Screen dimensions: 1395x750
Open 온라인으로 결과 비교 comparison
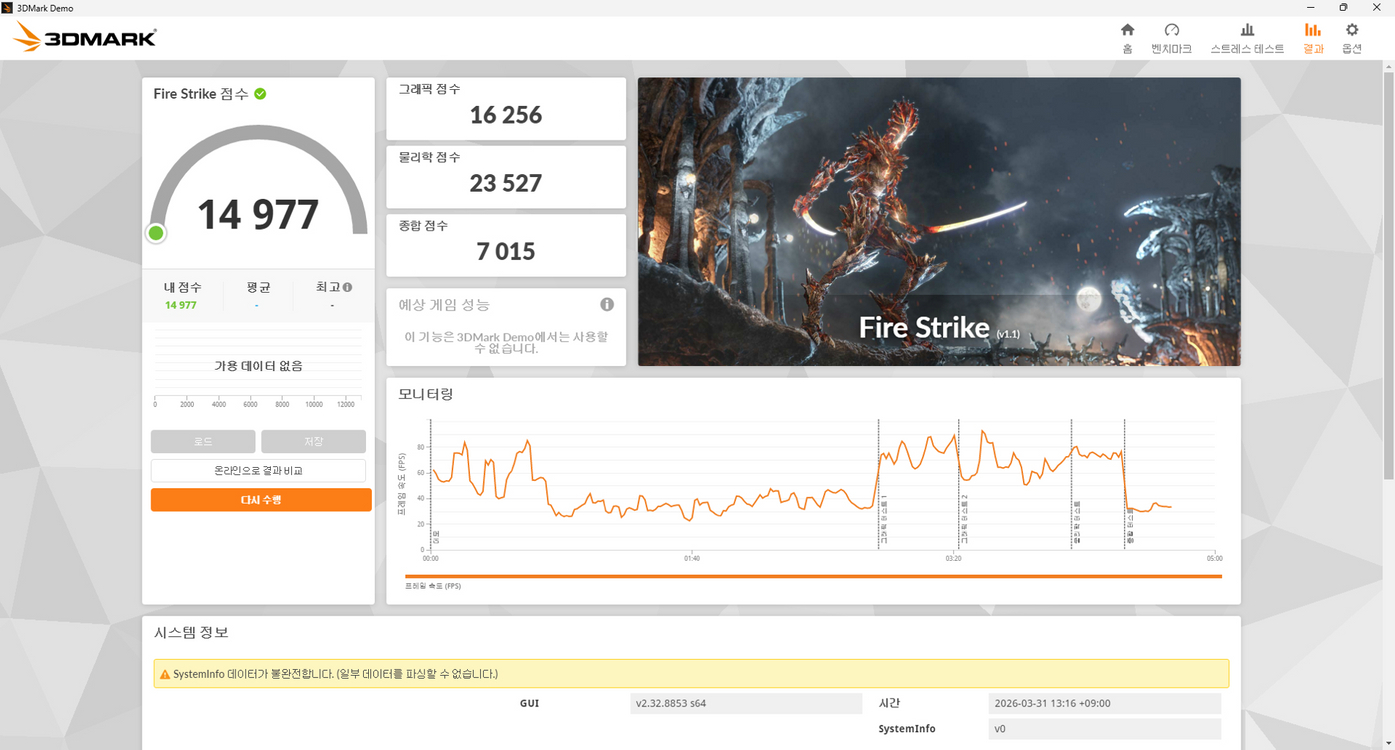coord(260,469)
